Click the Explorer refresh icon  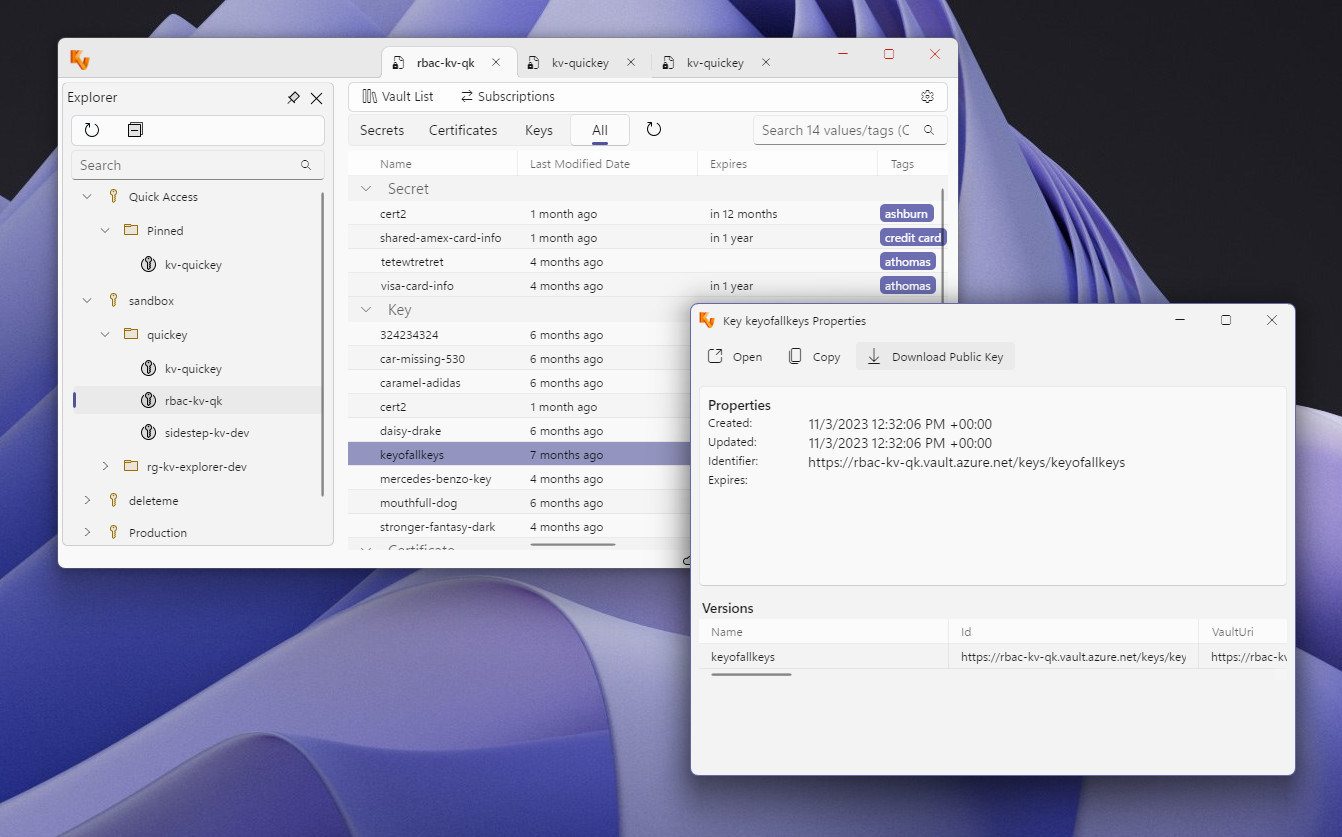(x=92, y=130)
